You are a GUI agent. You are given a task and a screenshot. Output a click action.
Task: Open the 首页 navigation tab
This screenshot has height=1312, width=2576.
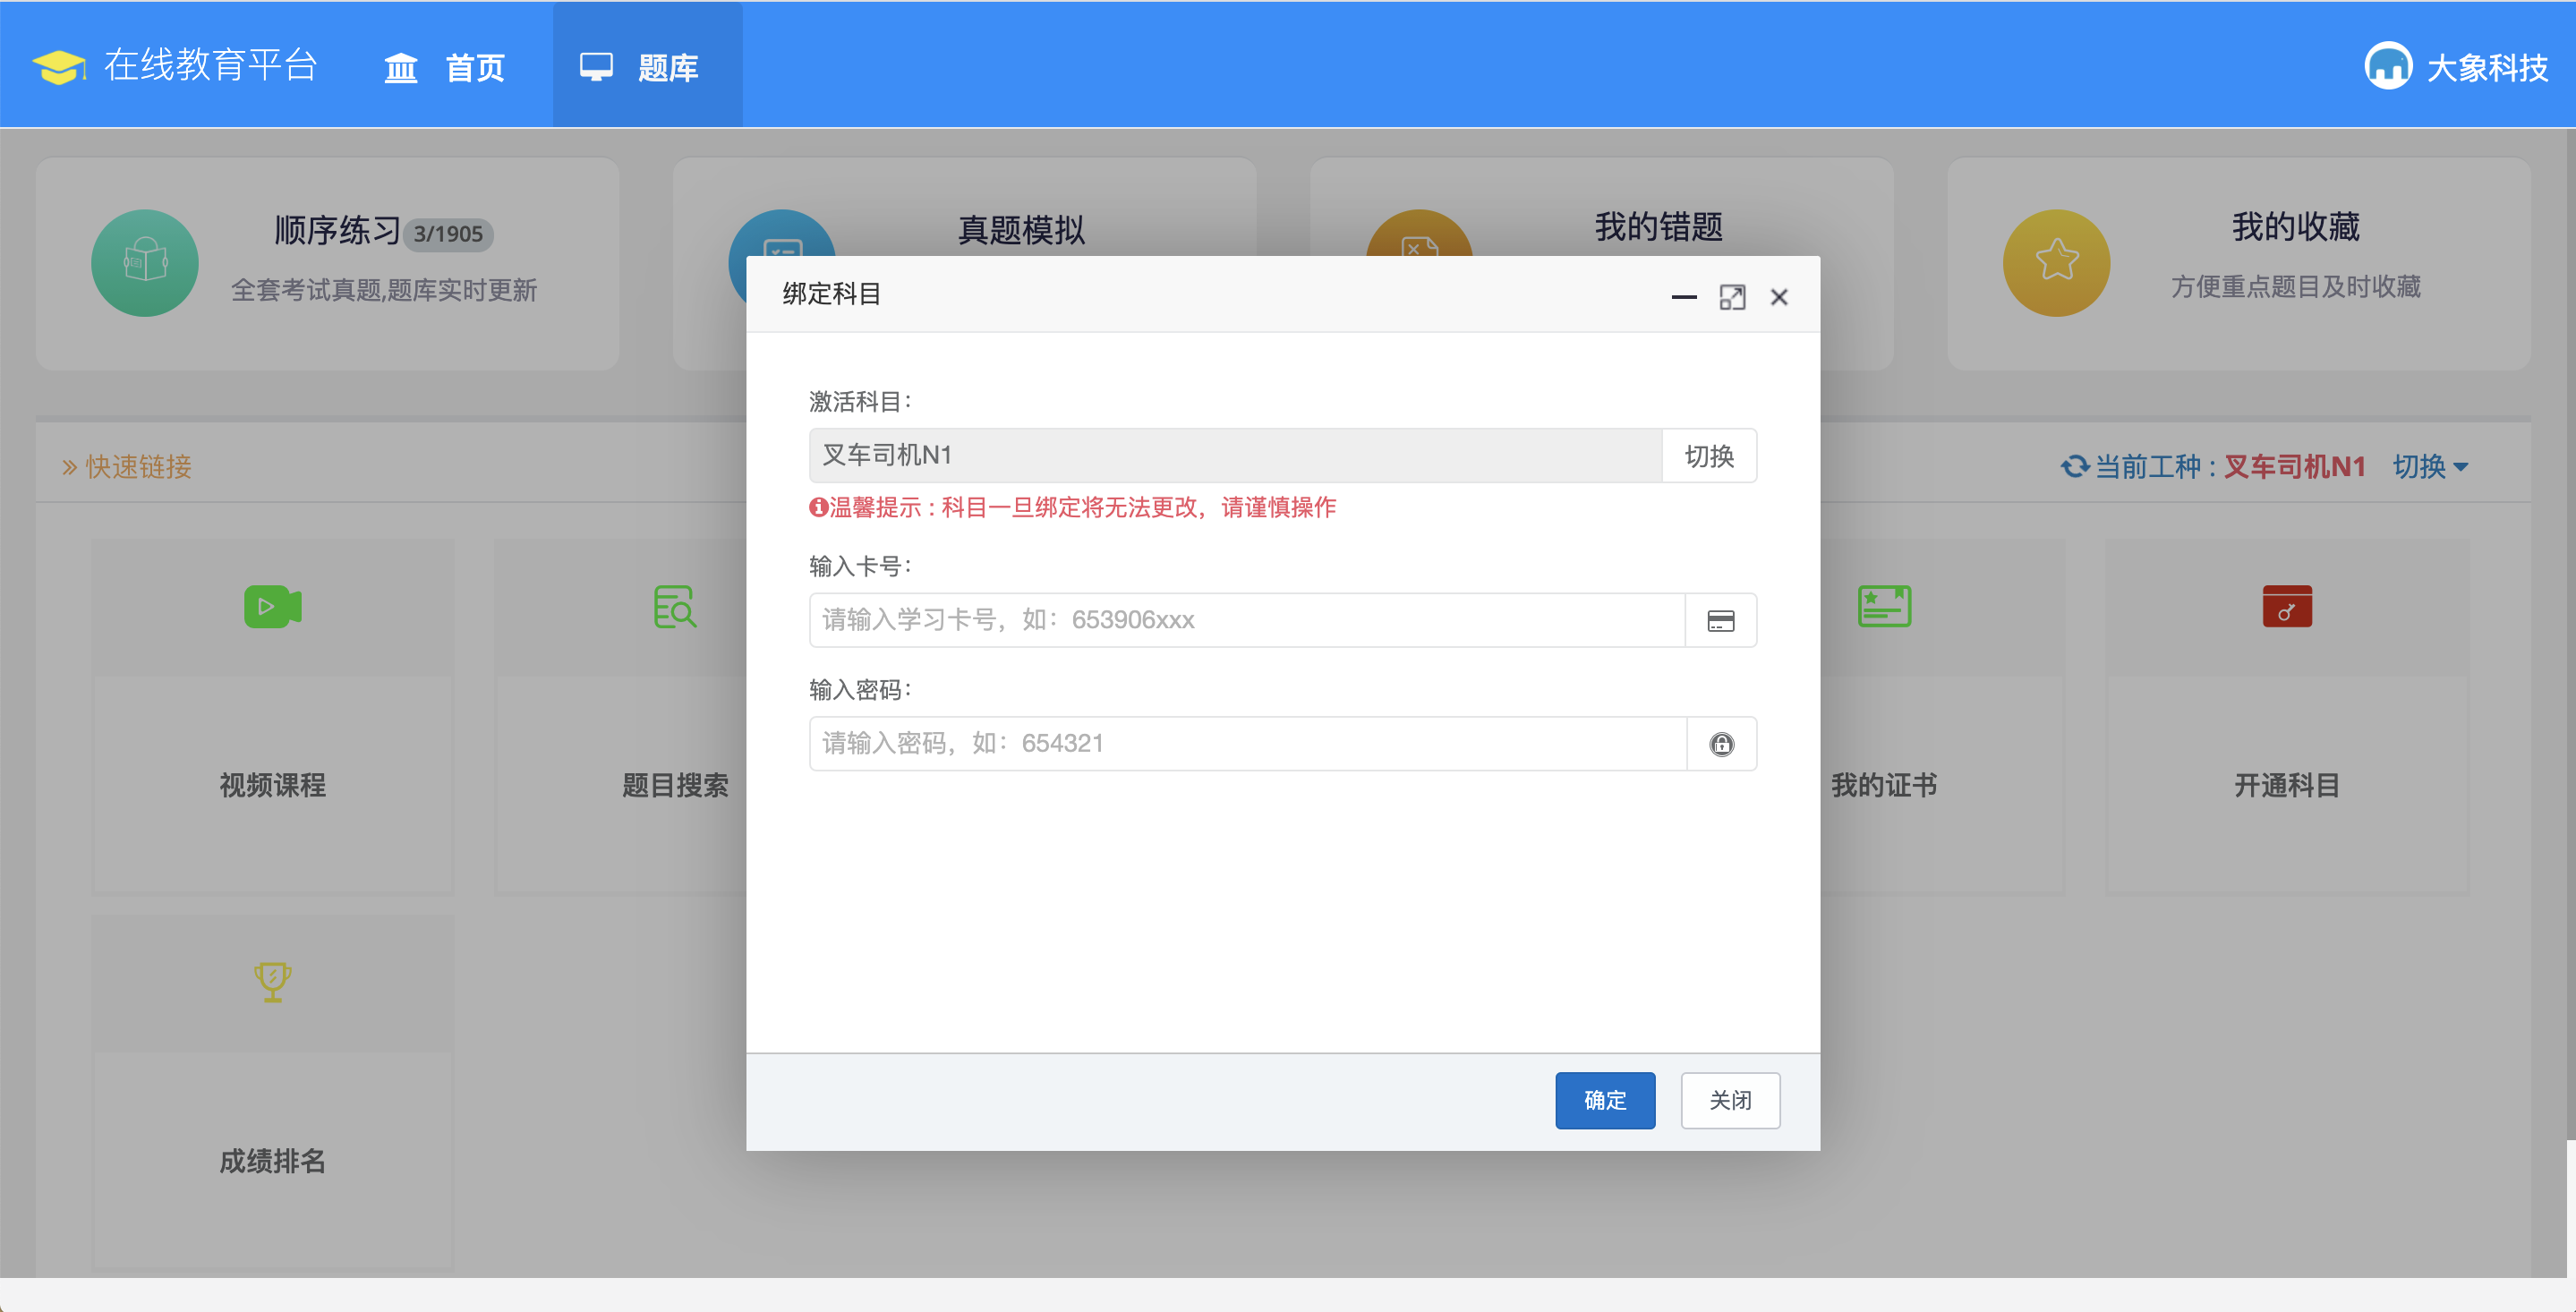point(445,67)
